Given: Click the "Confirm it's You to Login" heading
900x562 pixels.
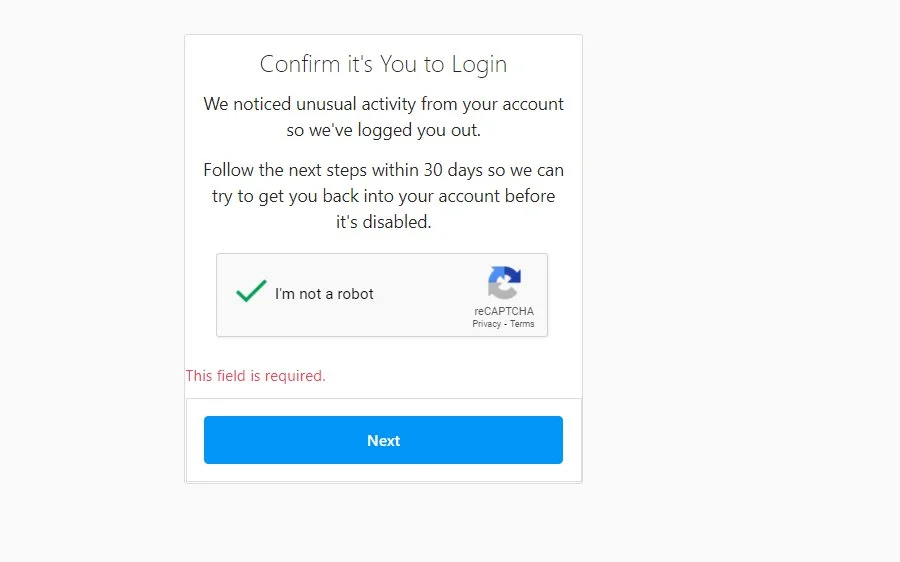Looking at the screenshot, I should pyautogui.click(x=383, y=64).
